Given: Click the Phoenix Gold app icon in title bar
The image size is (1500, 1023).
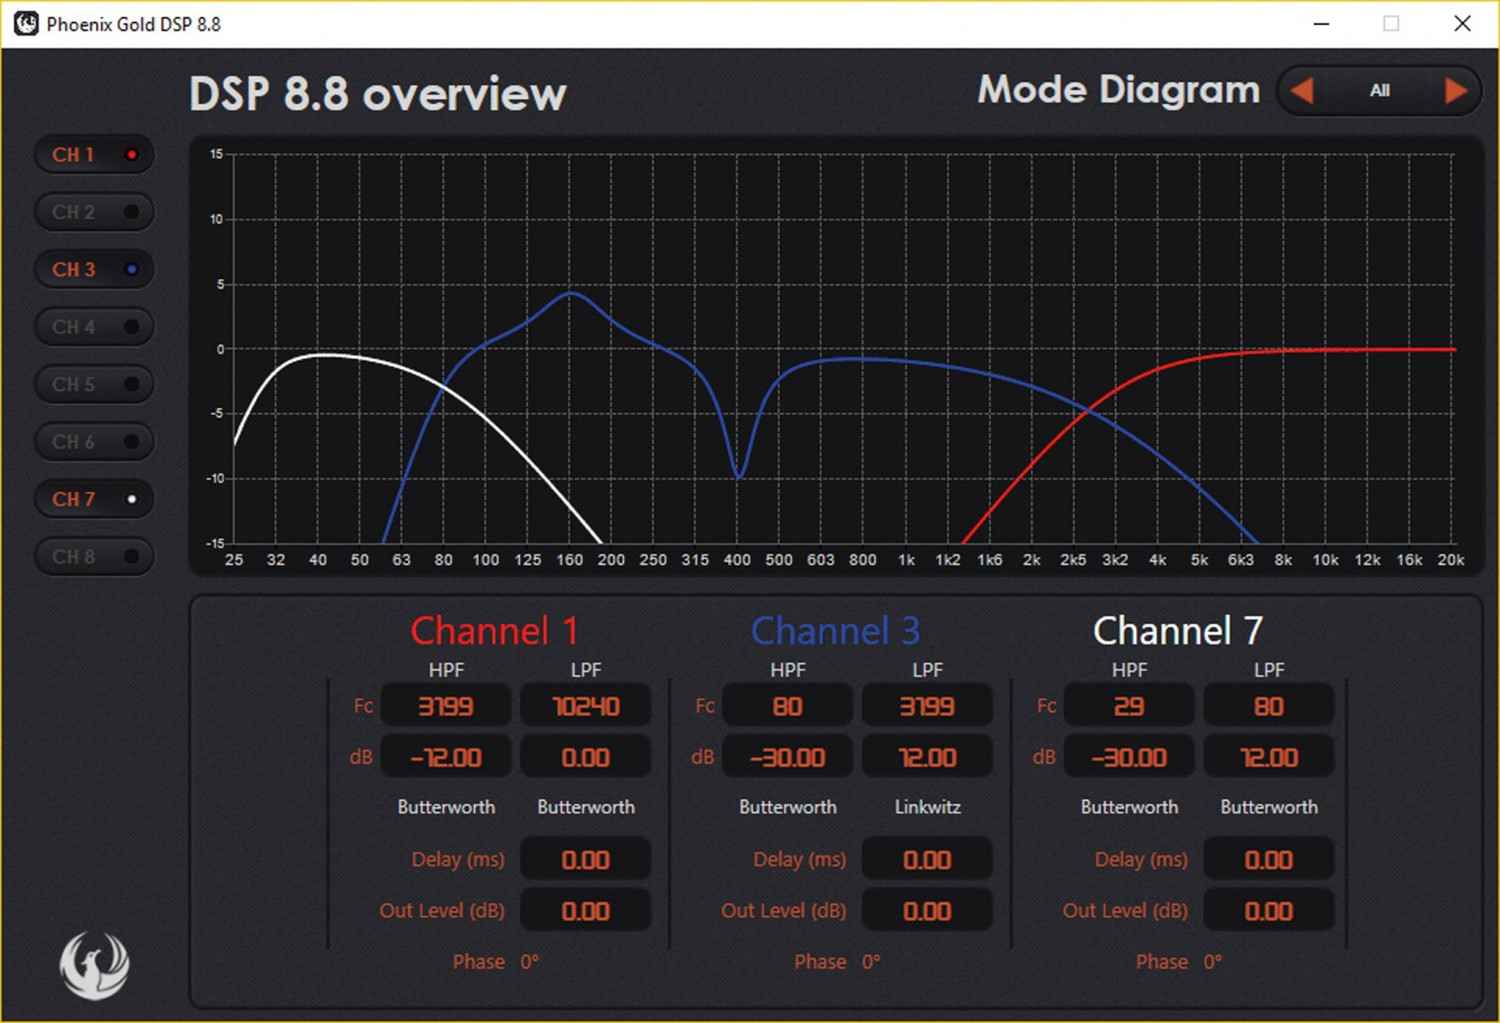Looking at the screenshot, I should point(26,24).
